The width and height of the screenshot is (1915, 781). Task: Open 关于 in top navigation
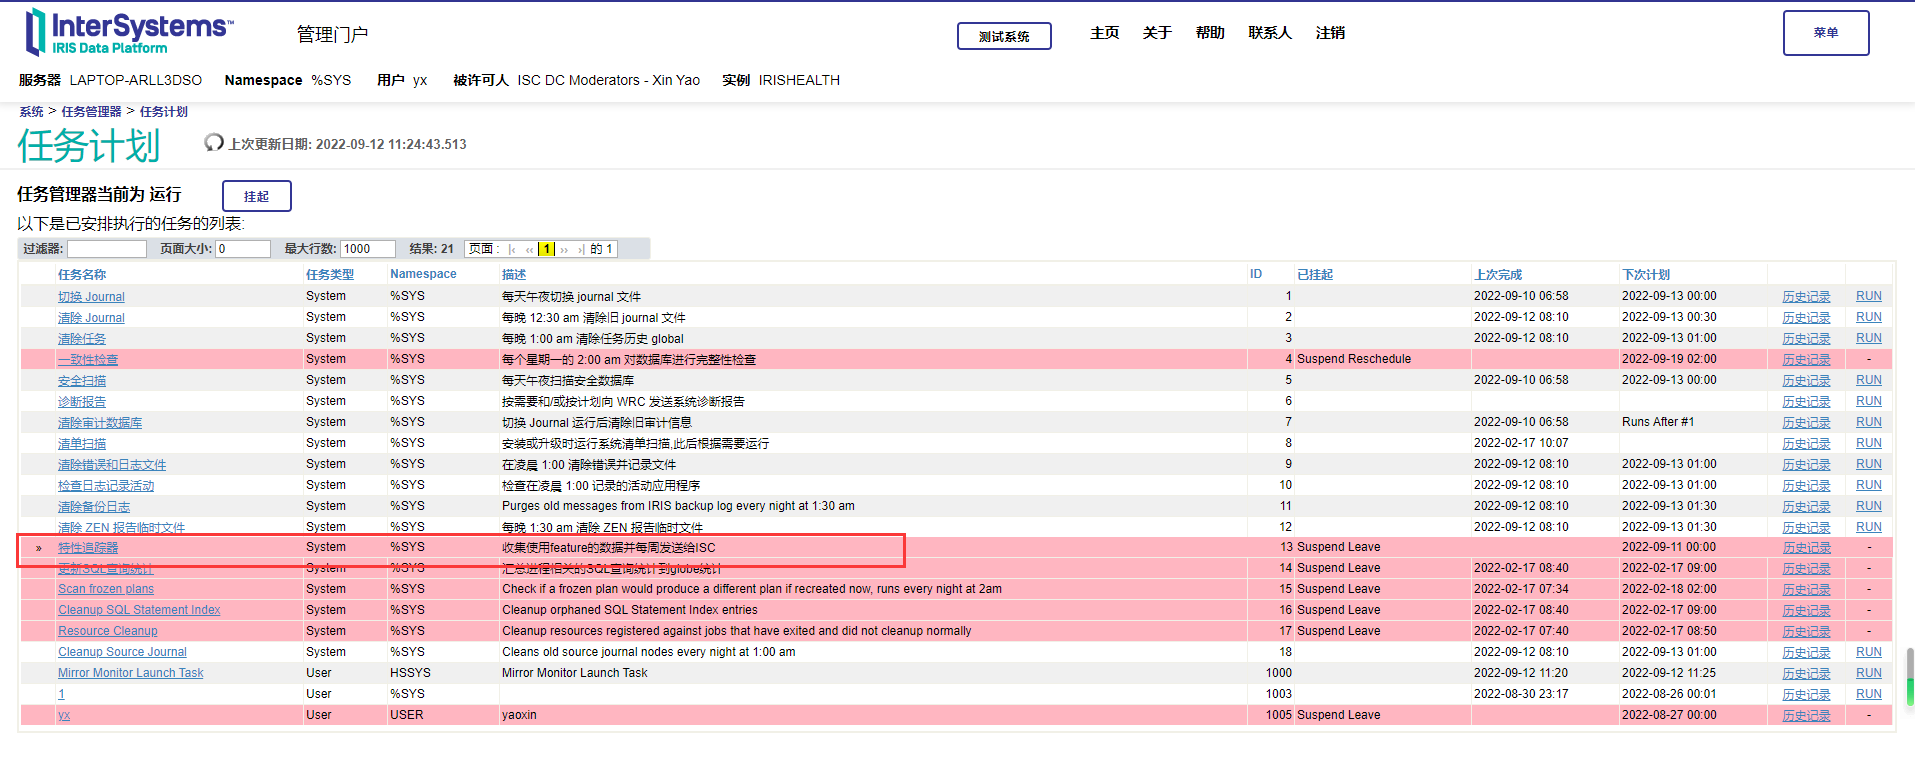[1157, 33]
